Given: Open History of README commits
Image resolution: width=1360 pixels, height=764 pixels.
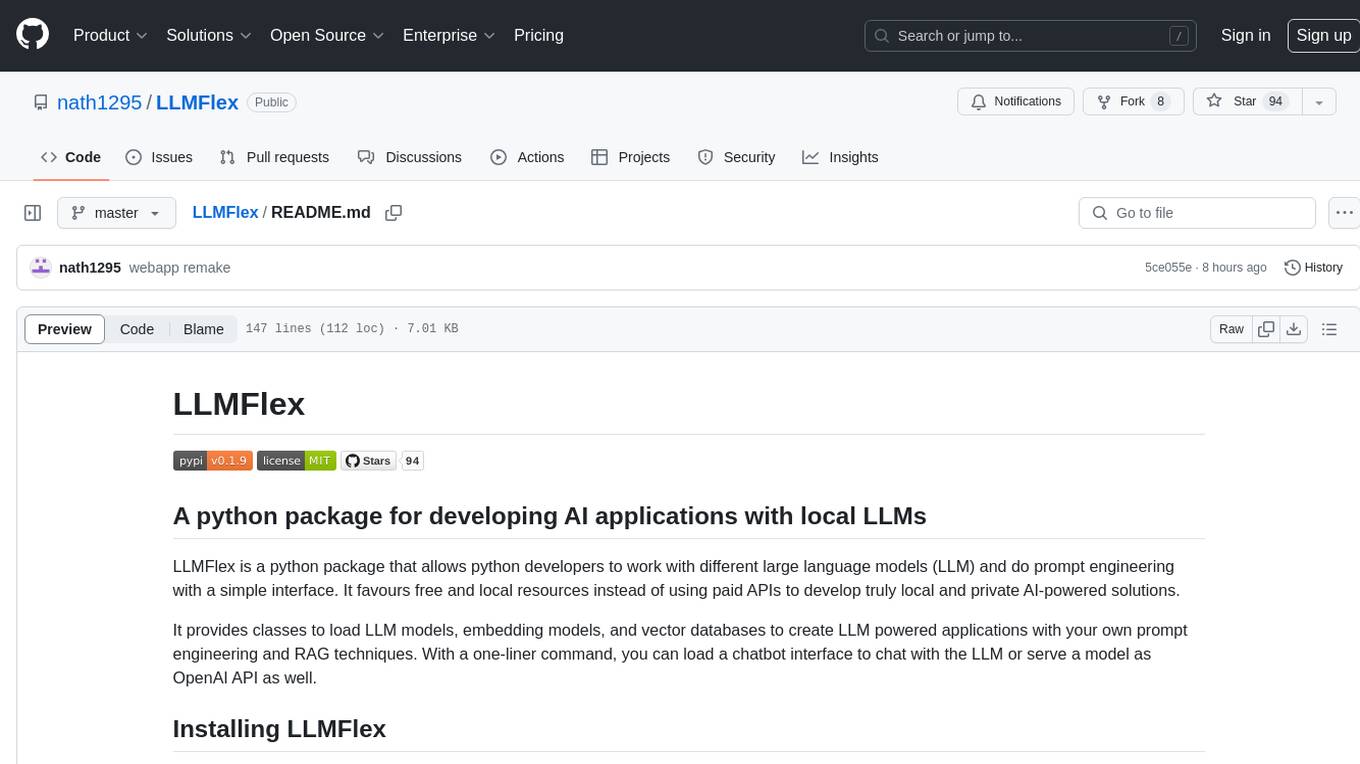Looking at the screenshot, I should (x=1313, y=268).
